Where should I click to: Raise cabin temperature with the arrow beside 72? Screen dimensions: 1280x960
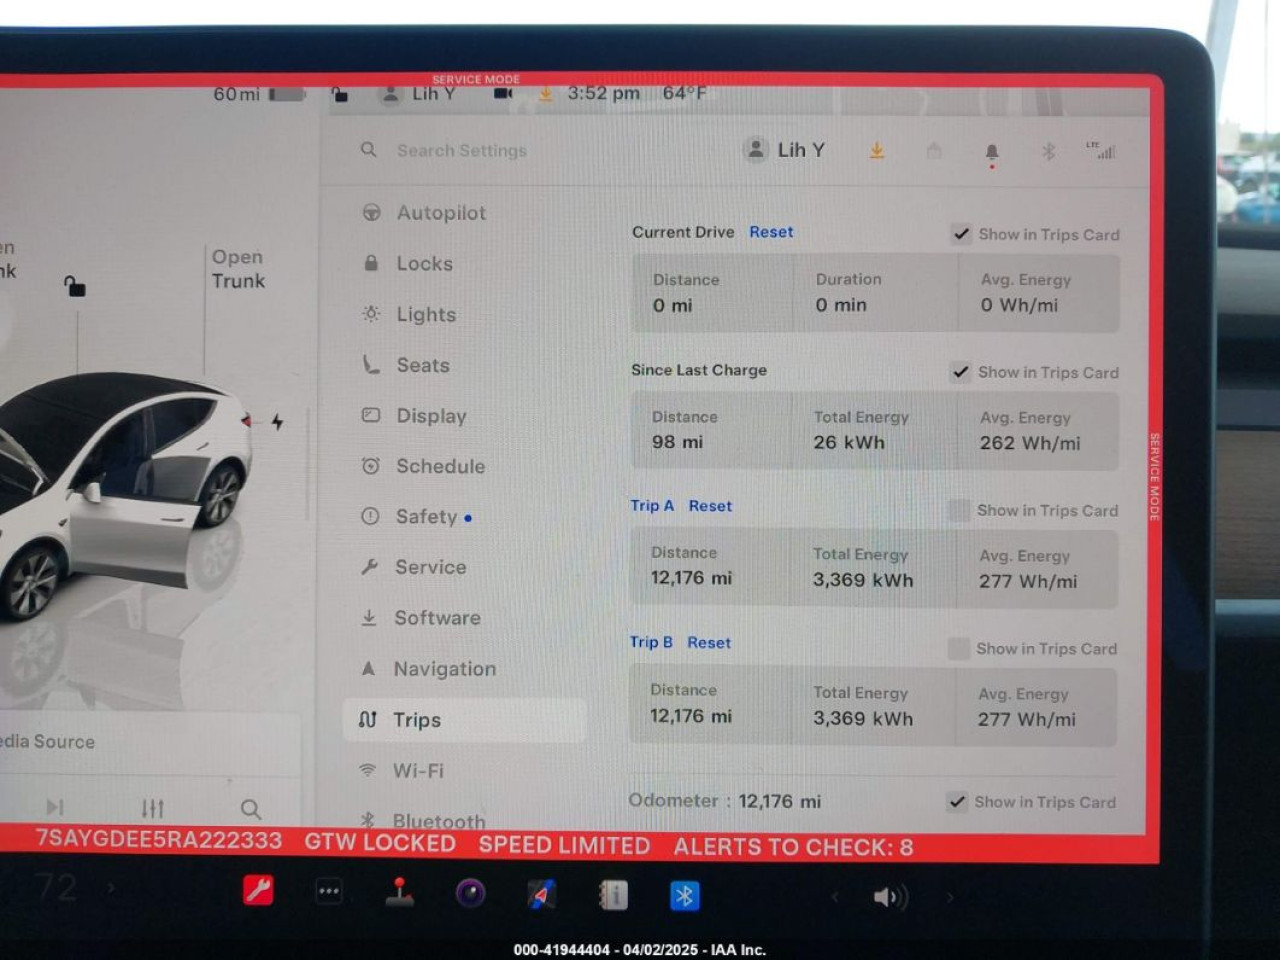tap(110, 887)
